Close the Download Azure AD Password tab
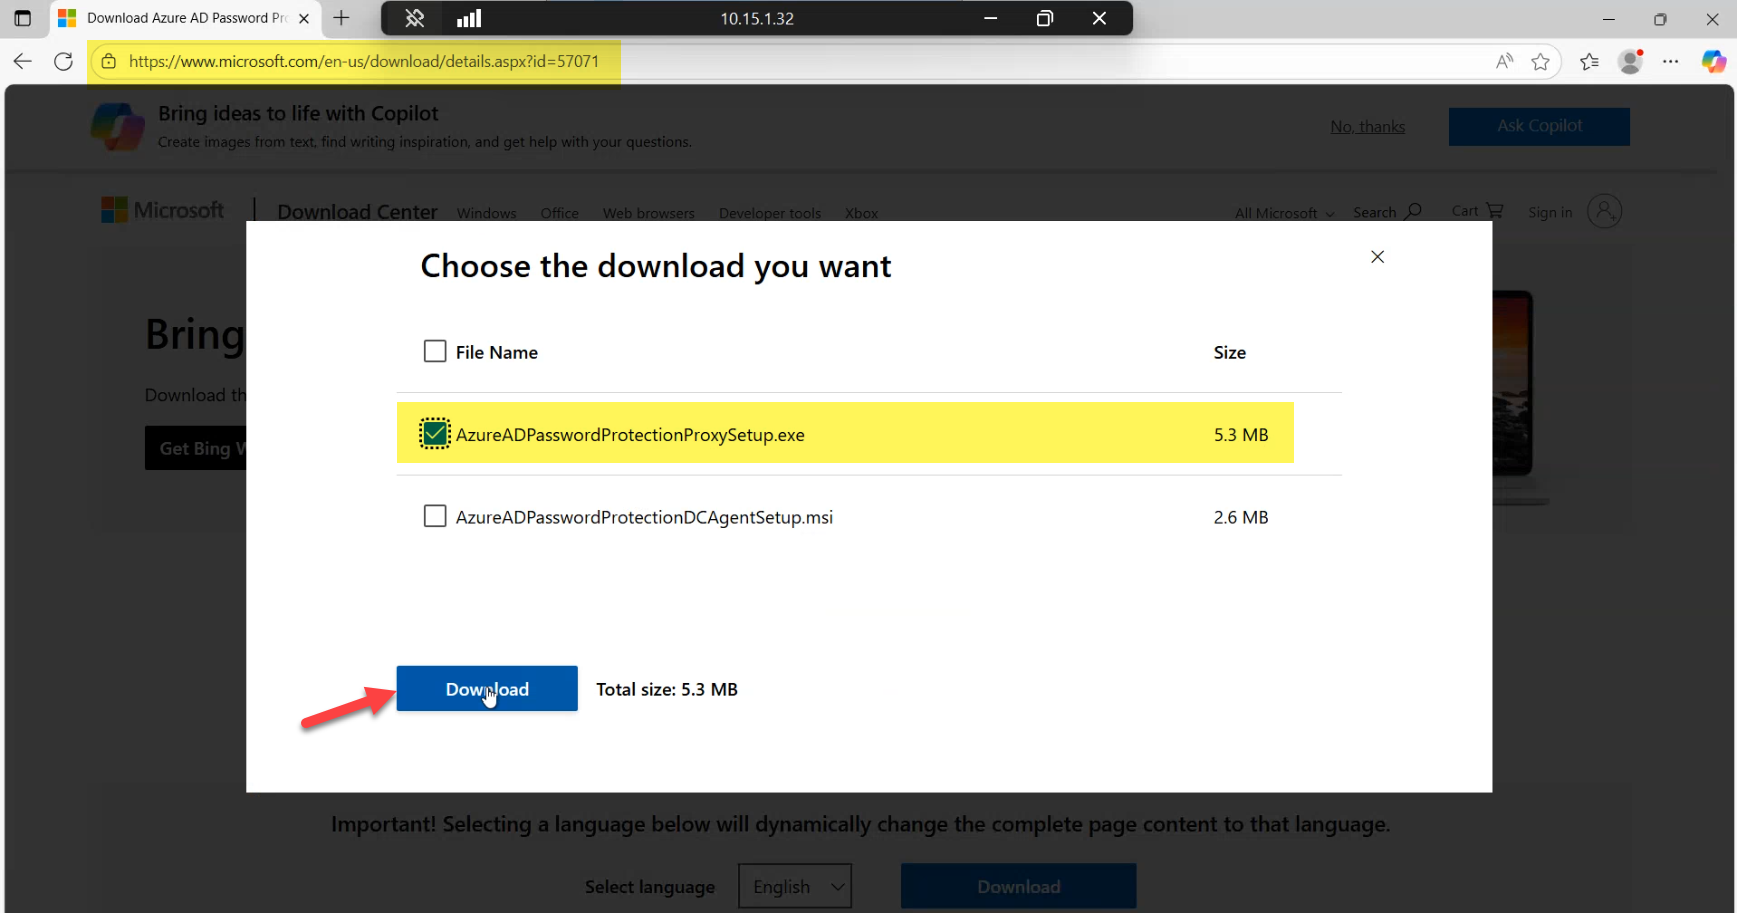 (x=304, y=18)
